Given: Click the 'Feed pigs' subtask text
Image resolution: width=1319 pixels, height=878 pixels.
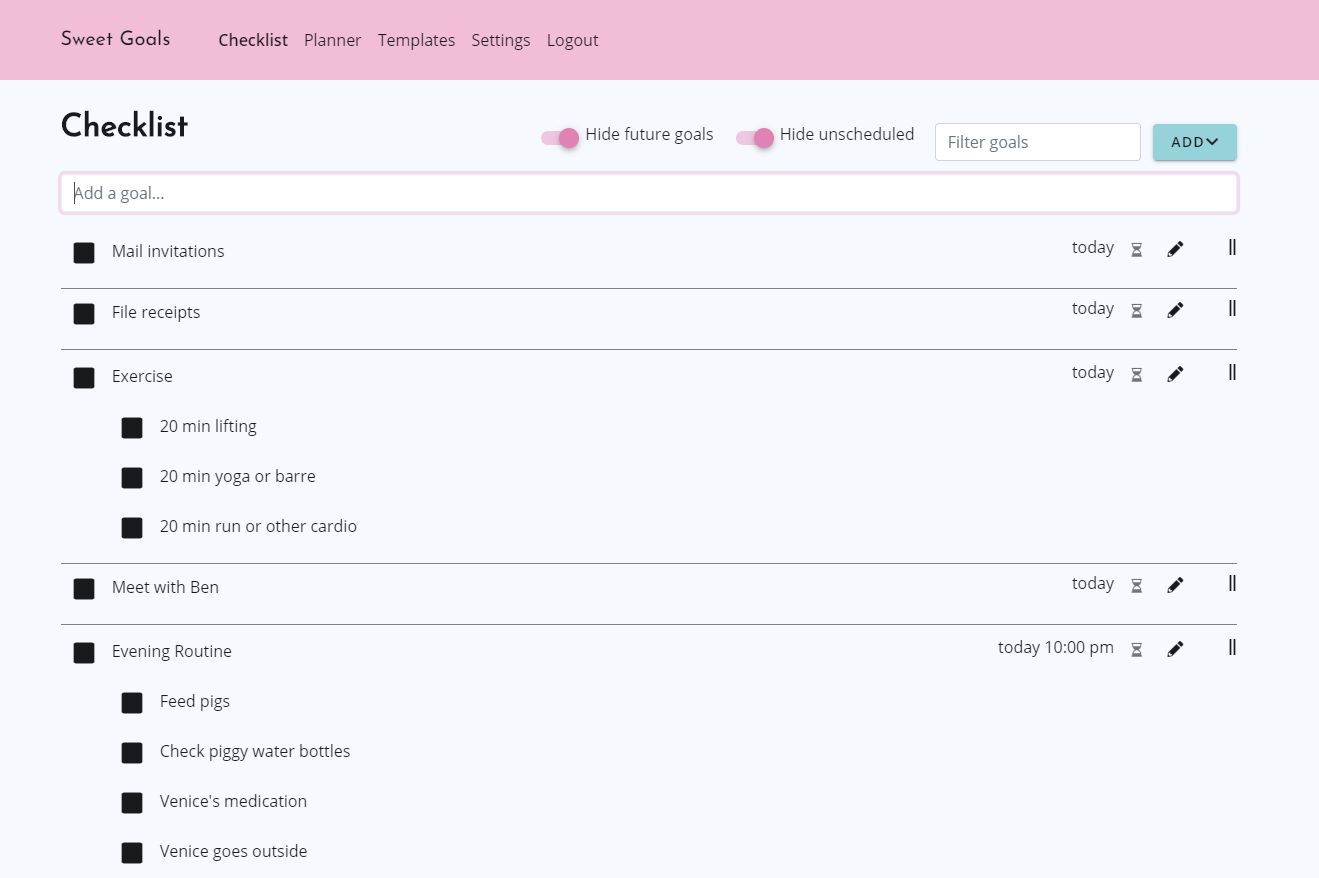Looking at the screenshot, I should (195, 701).
